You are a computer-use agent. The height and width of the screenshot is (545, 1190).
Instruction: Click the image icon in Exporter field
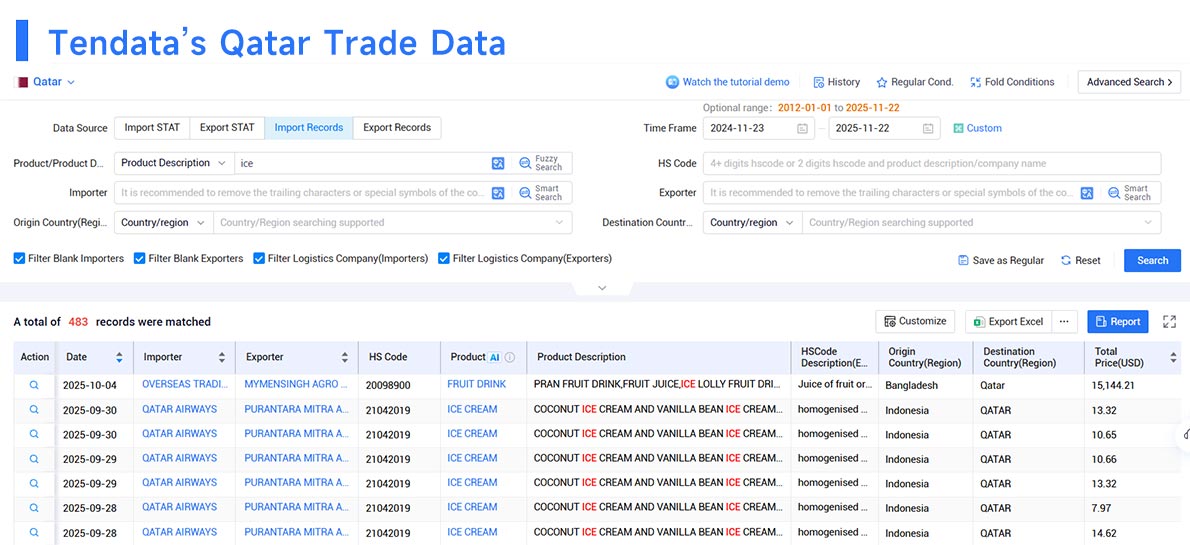point(1087,193)
